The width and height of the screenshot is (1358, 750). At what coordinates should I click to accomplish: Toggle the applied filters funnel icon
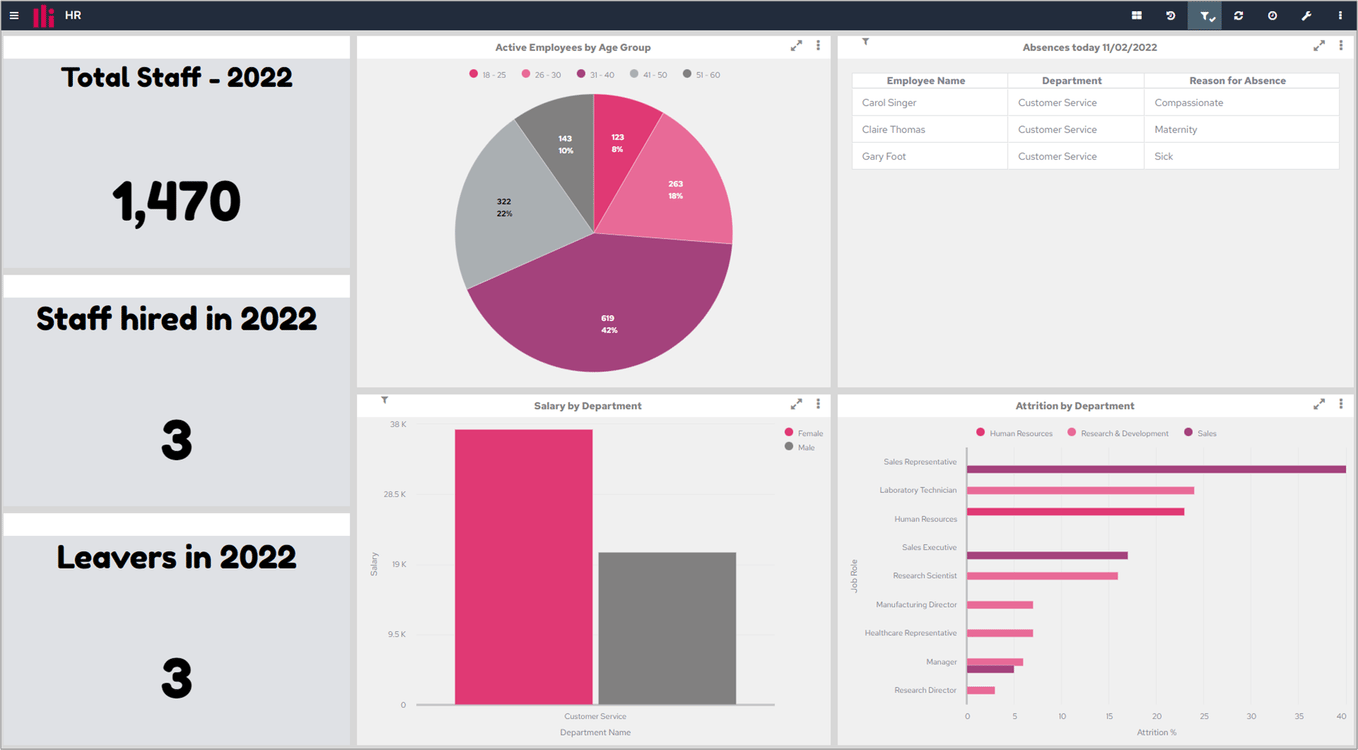tap(1205, 16)
